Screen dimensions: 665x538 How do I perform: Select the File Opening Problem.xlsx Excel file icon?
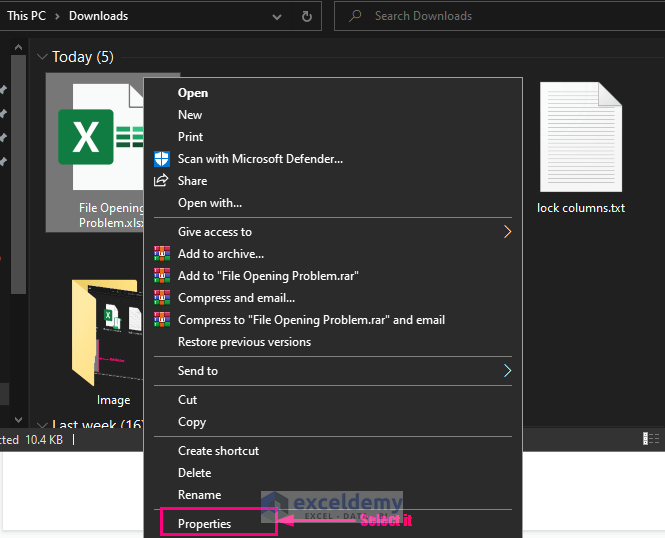[101, 137]
